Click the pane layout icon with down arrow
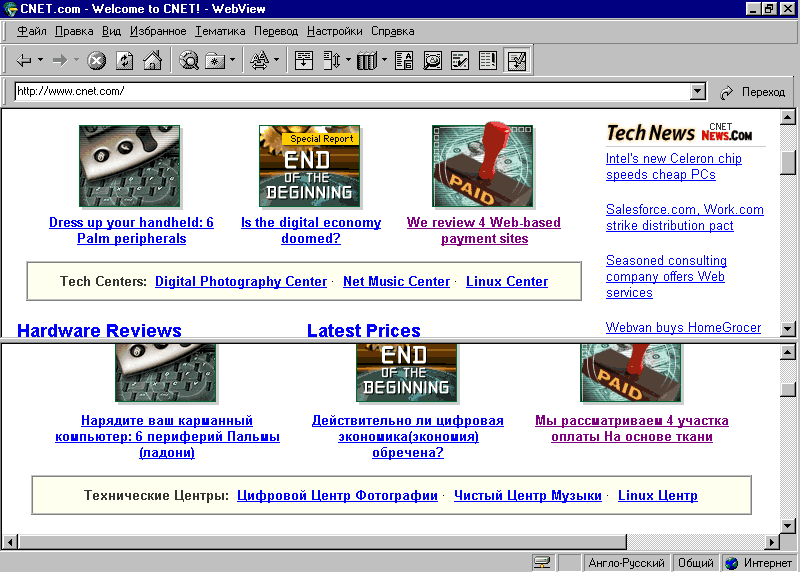The image size is (800, 572). [304, 61]
